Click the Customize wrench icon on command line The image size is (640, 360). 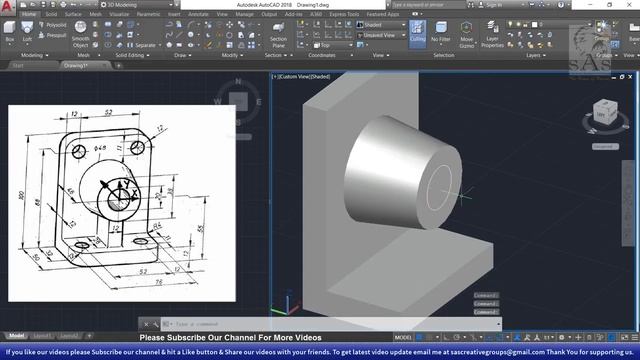[x=156, y=324]
